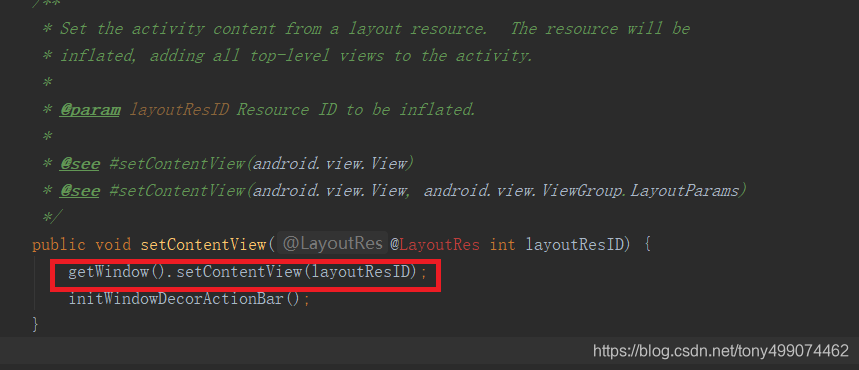
Task: Open the setContentView ViewGroup.LayoutParams reference
Action: [427, 191]
